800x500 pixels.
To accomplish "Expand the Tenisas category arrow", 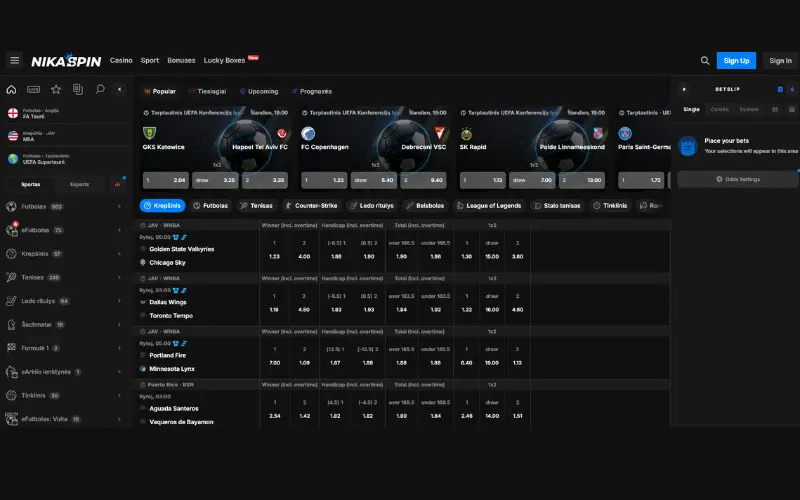I will 119,277.
